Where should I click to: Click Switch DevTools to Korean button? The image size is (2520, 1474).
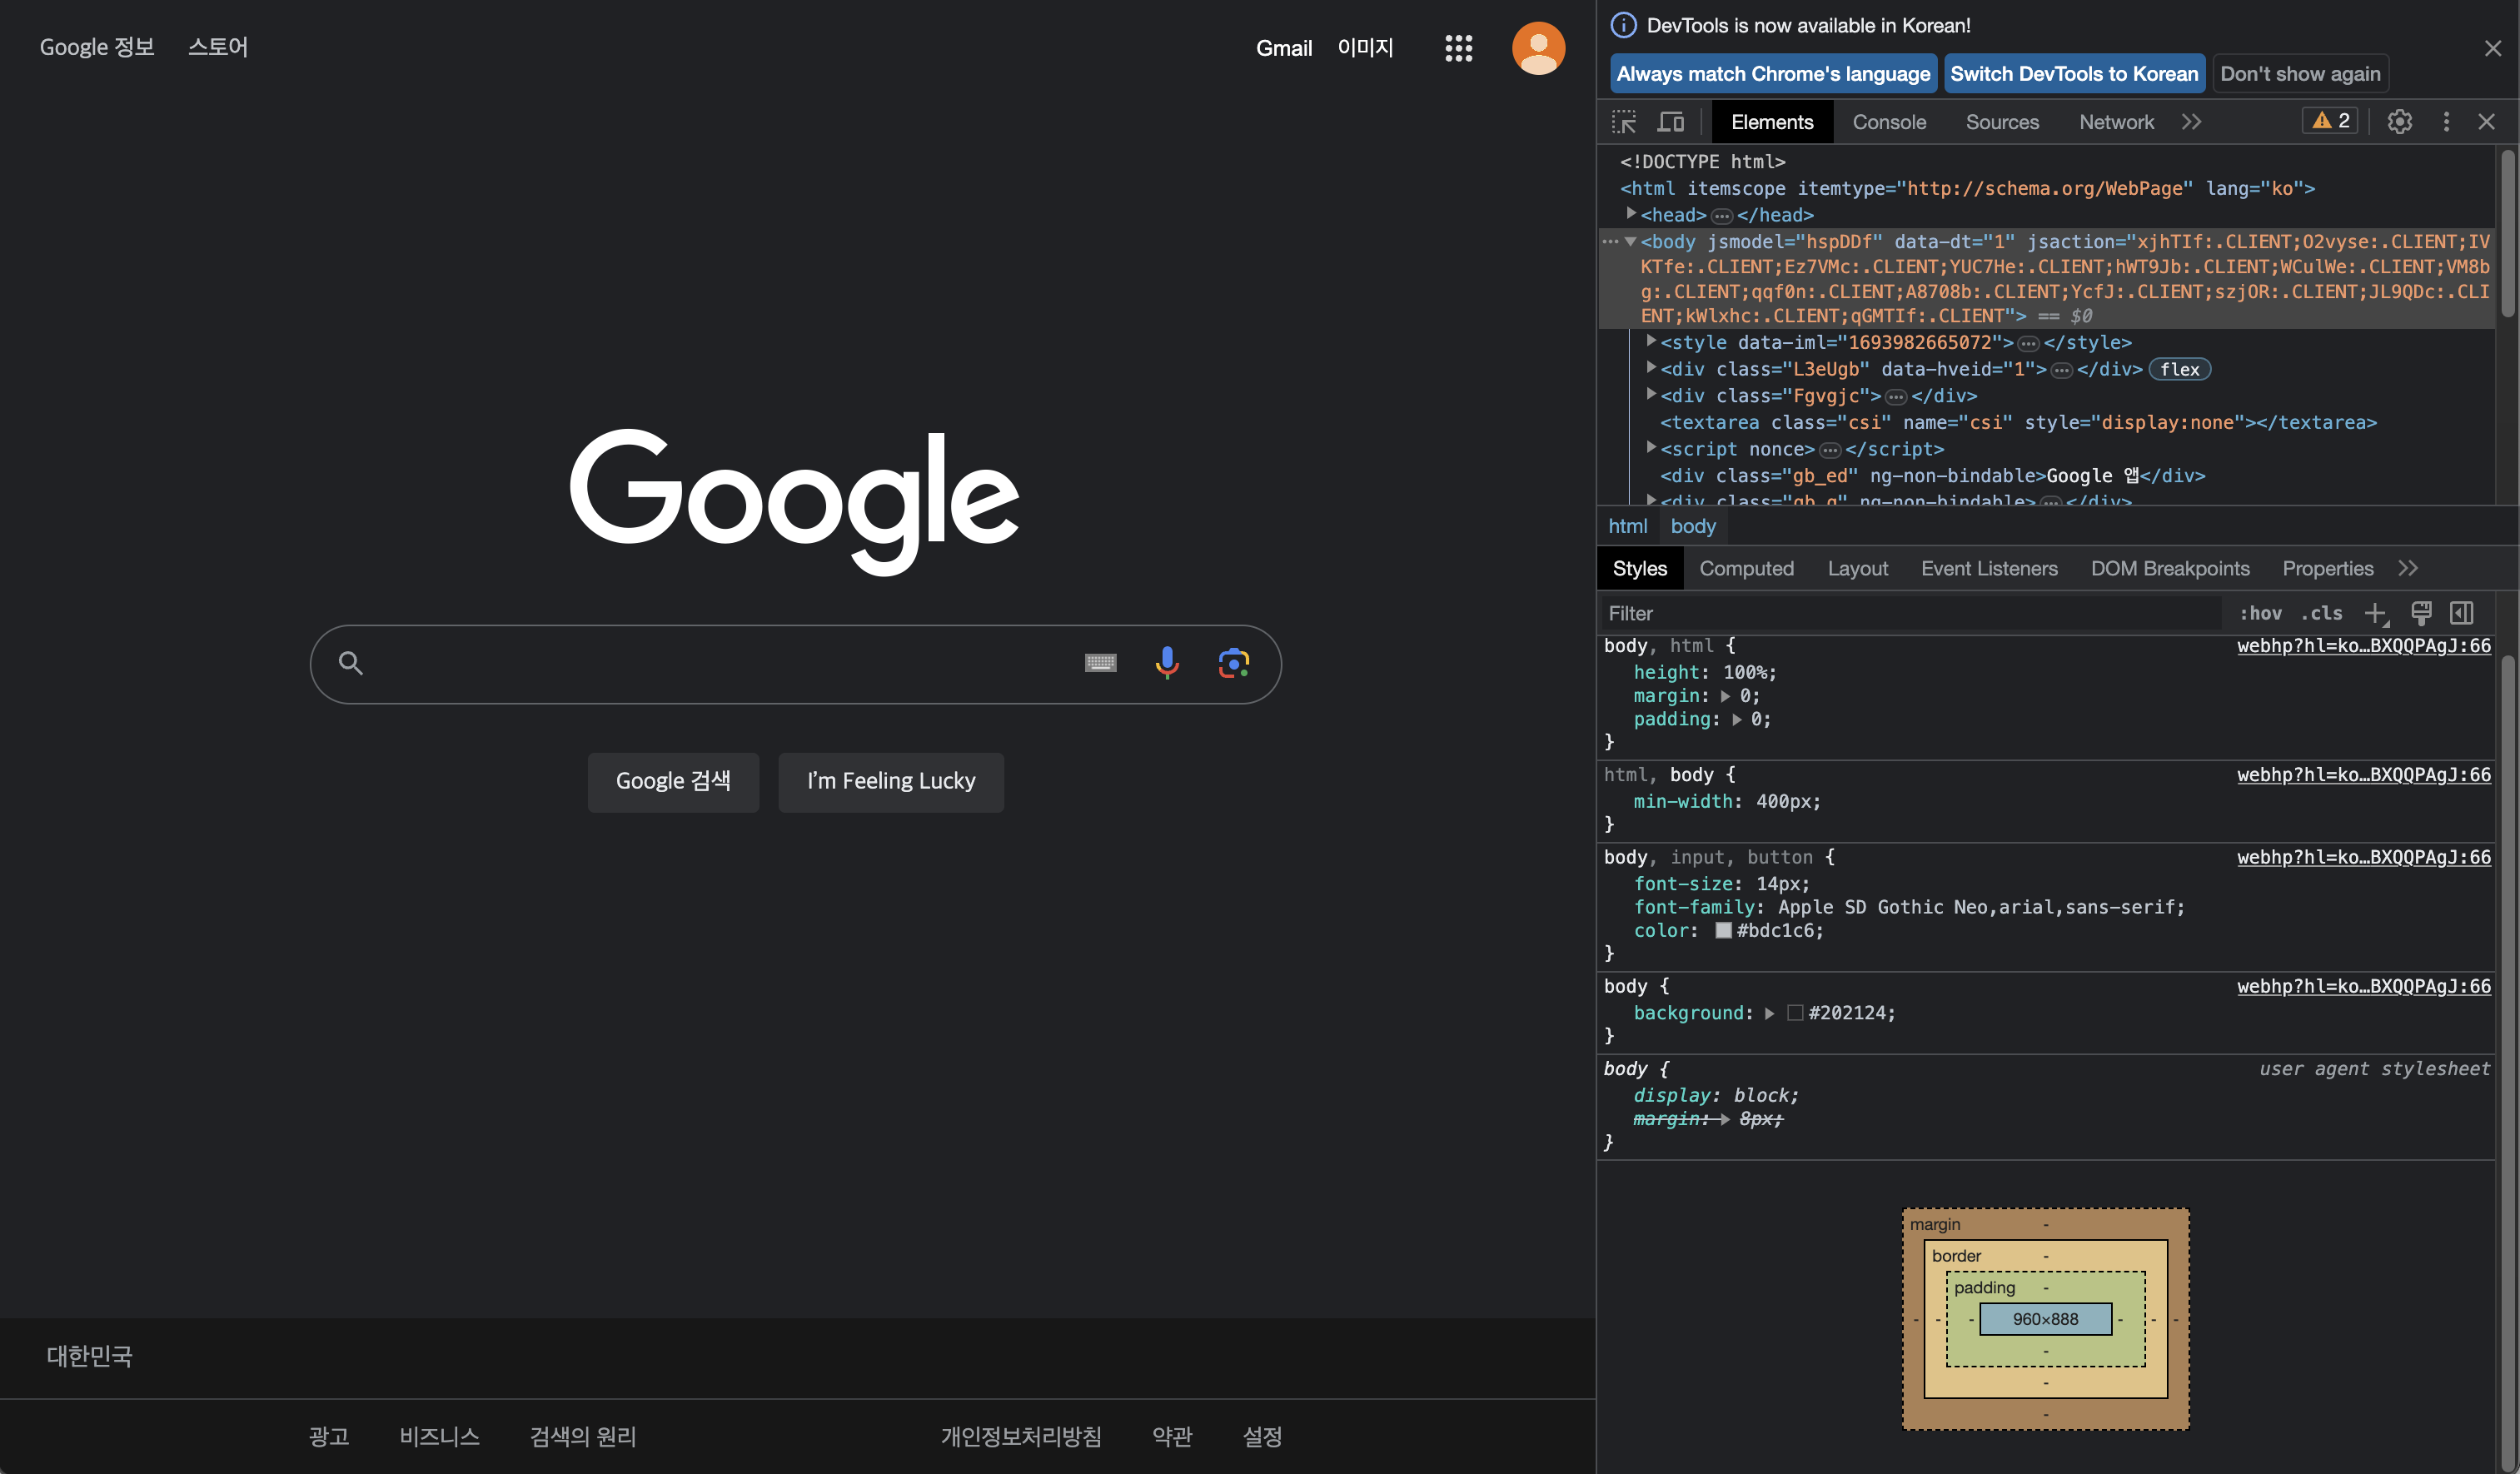click(x=2074, y=73)
